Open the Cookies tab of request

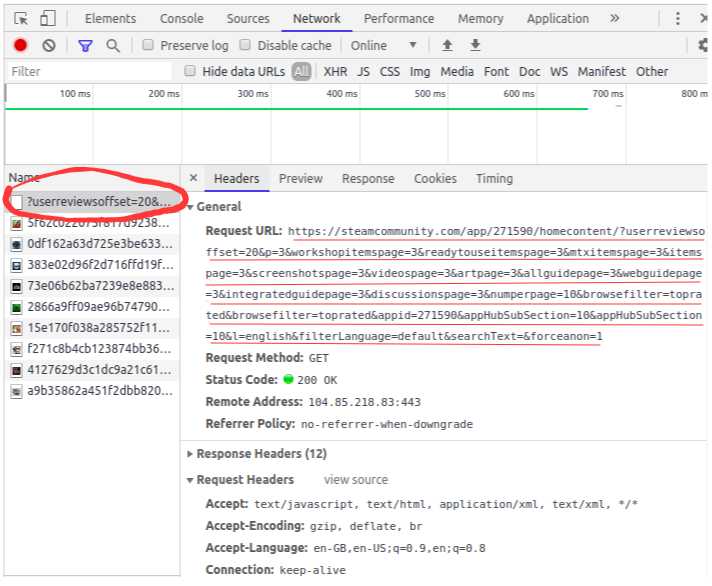pyautogui.click(x=435, y=178)
